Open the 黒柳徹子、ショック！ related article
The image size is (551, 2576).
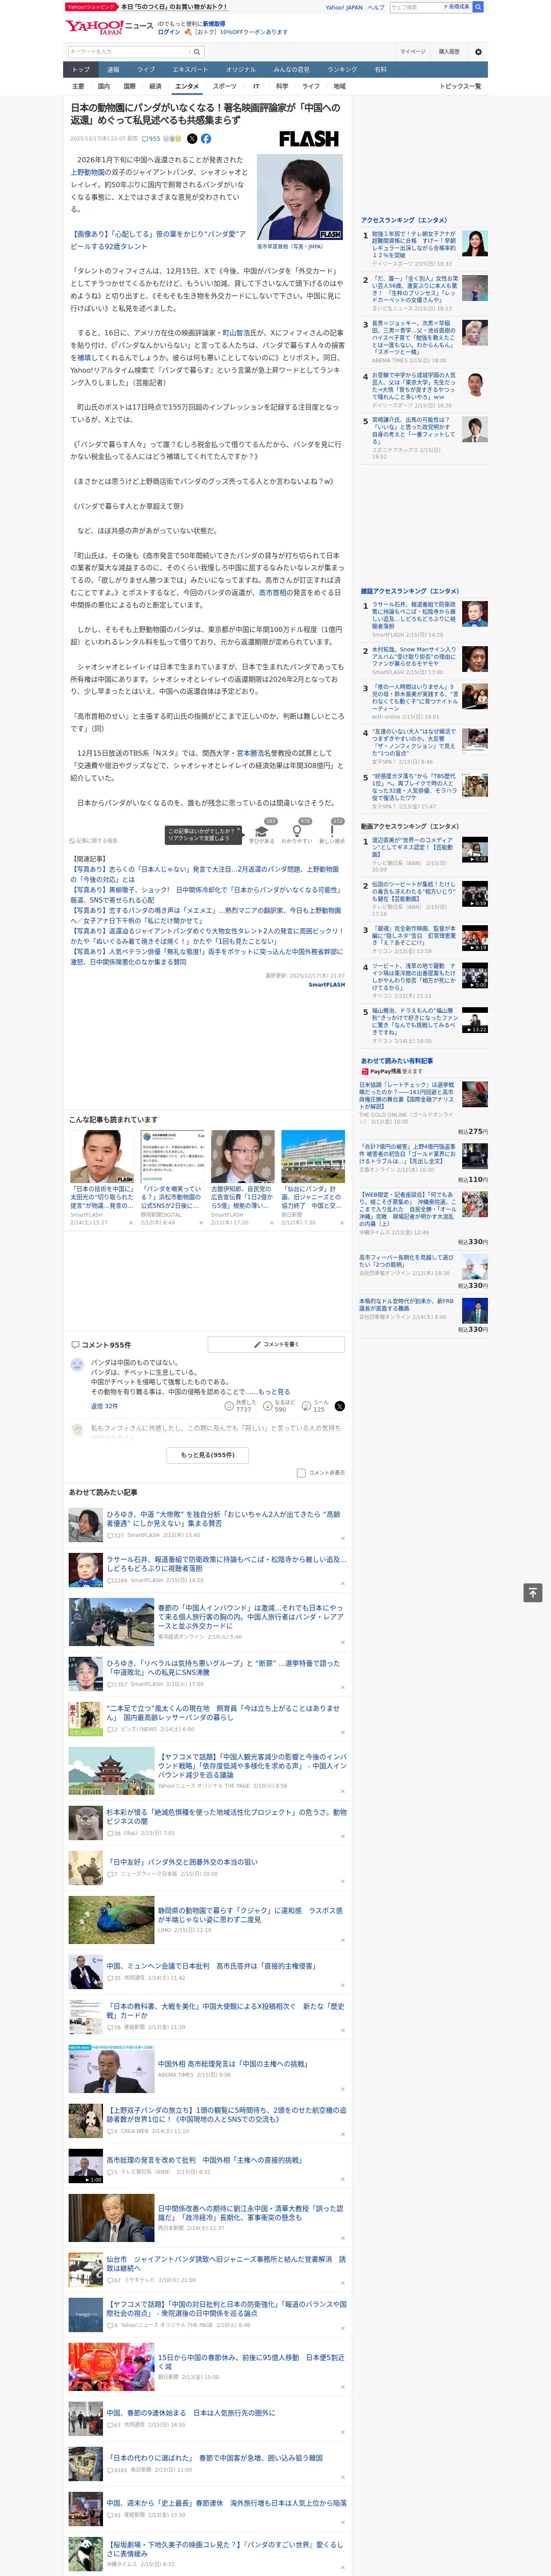point(205,895)
